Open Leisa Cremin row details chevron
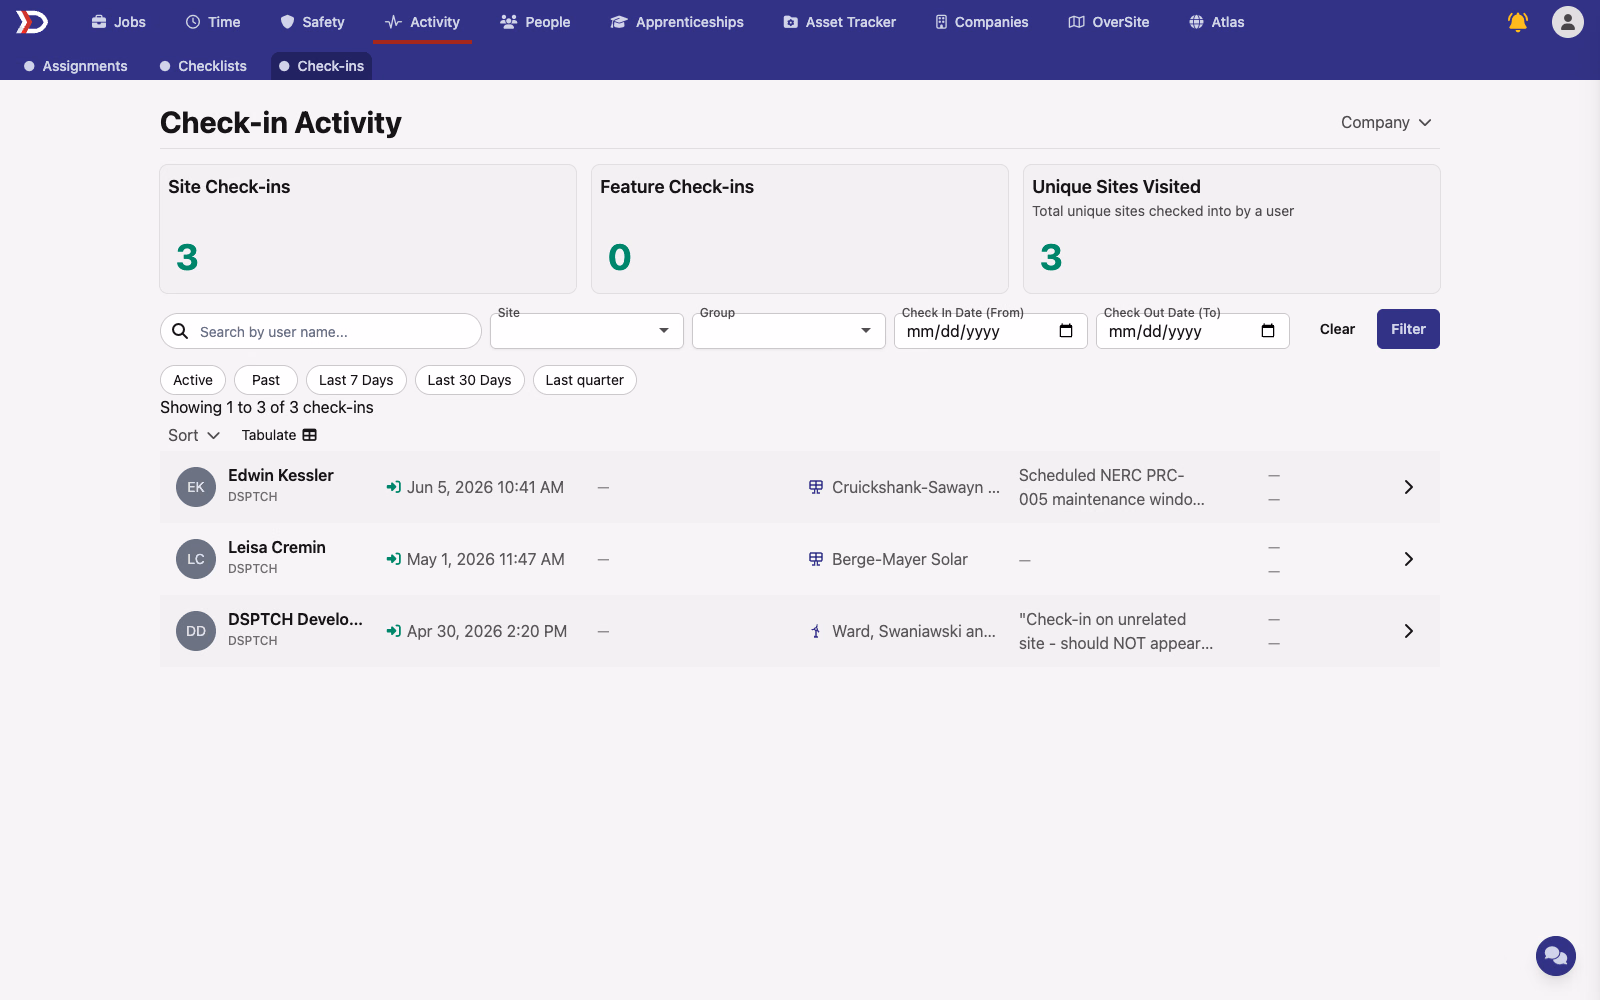Screen dimensions: 1600x1000 [x=1408, y=559]
